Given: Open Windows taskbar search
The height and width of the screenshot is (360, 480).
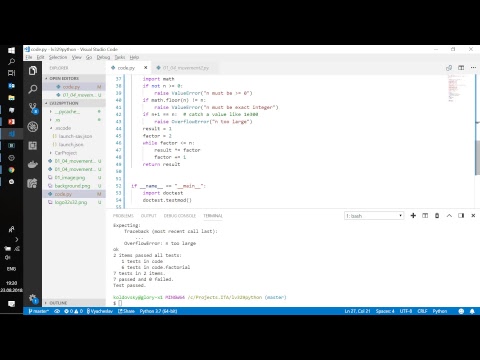Looking at the screenshot, I should 11,62.
